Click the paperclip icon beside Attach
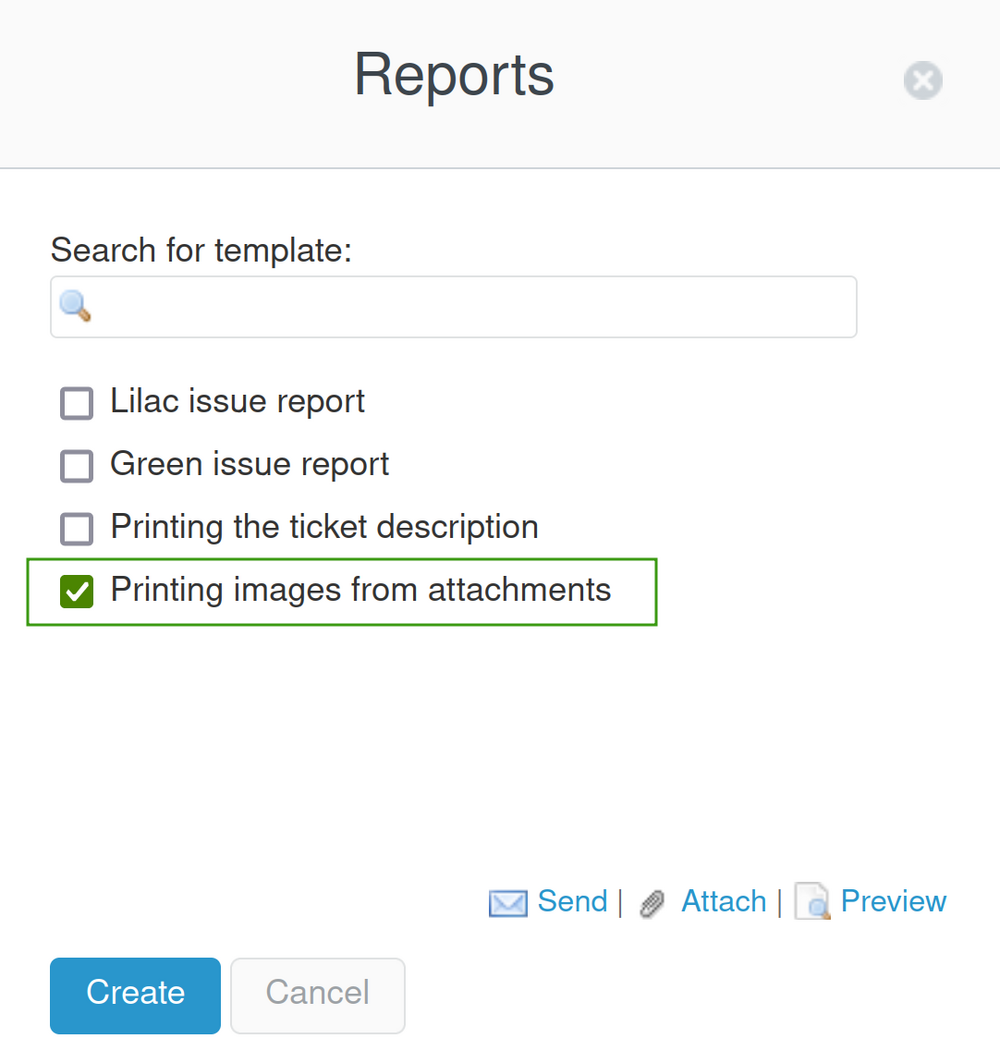1000x1063 pixels. 652,903
